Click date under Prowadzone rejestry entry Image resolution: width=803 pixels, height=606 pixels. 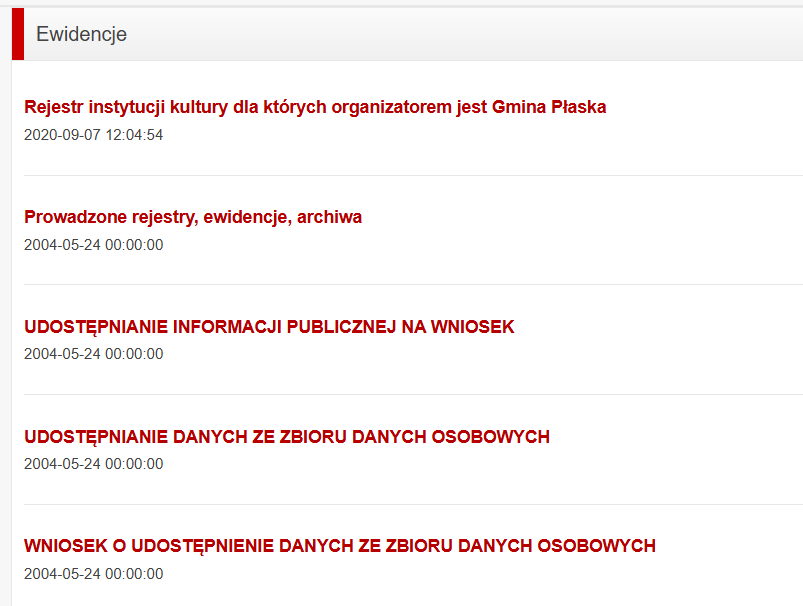click(x=93, y=245)
